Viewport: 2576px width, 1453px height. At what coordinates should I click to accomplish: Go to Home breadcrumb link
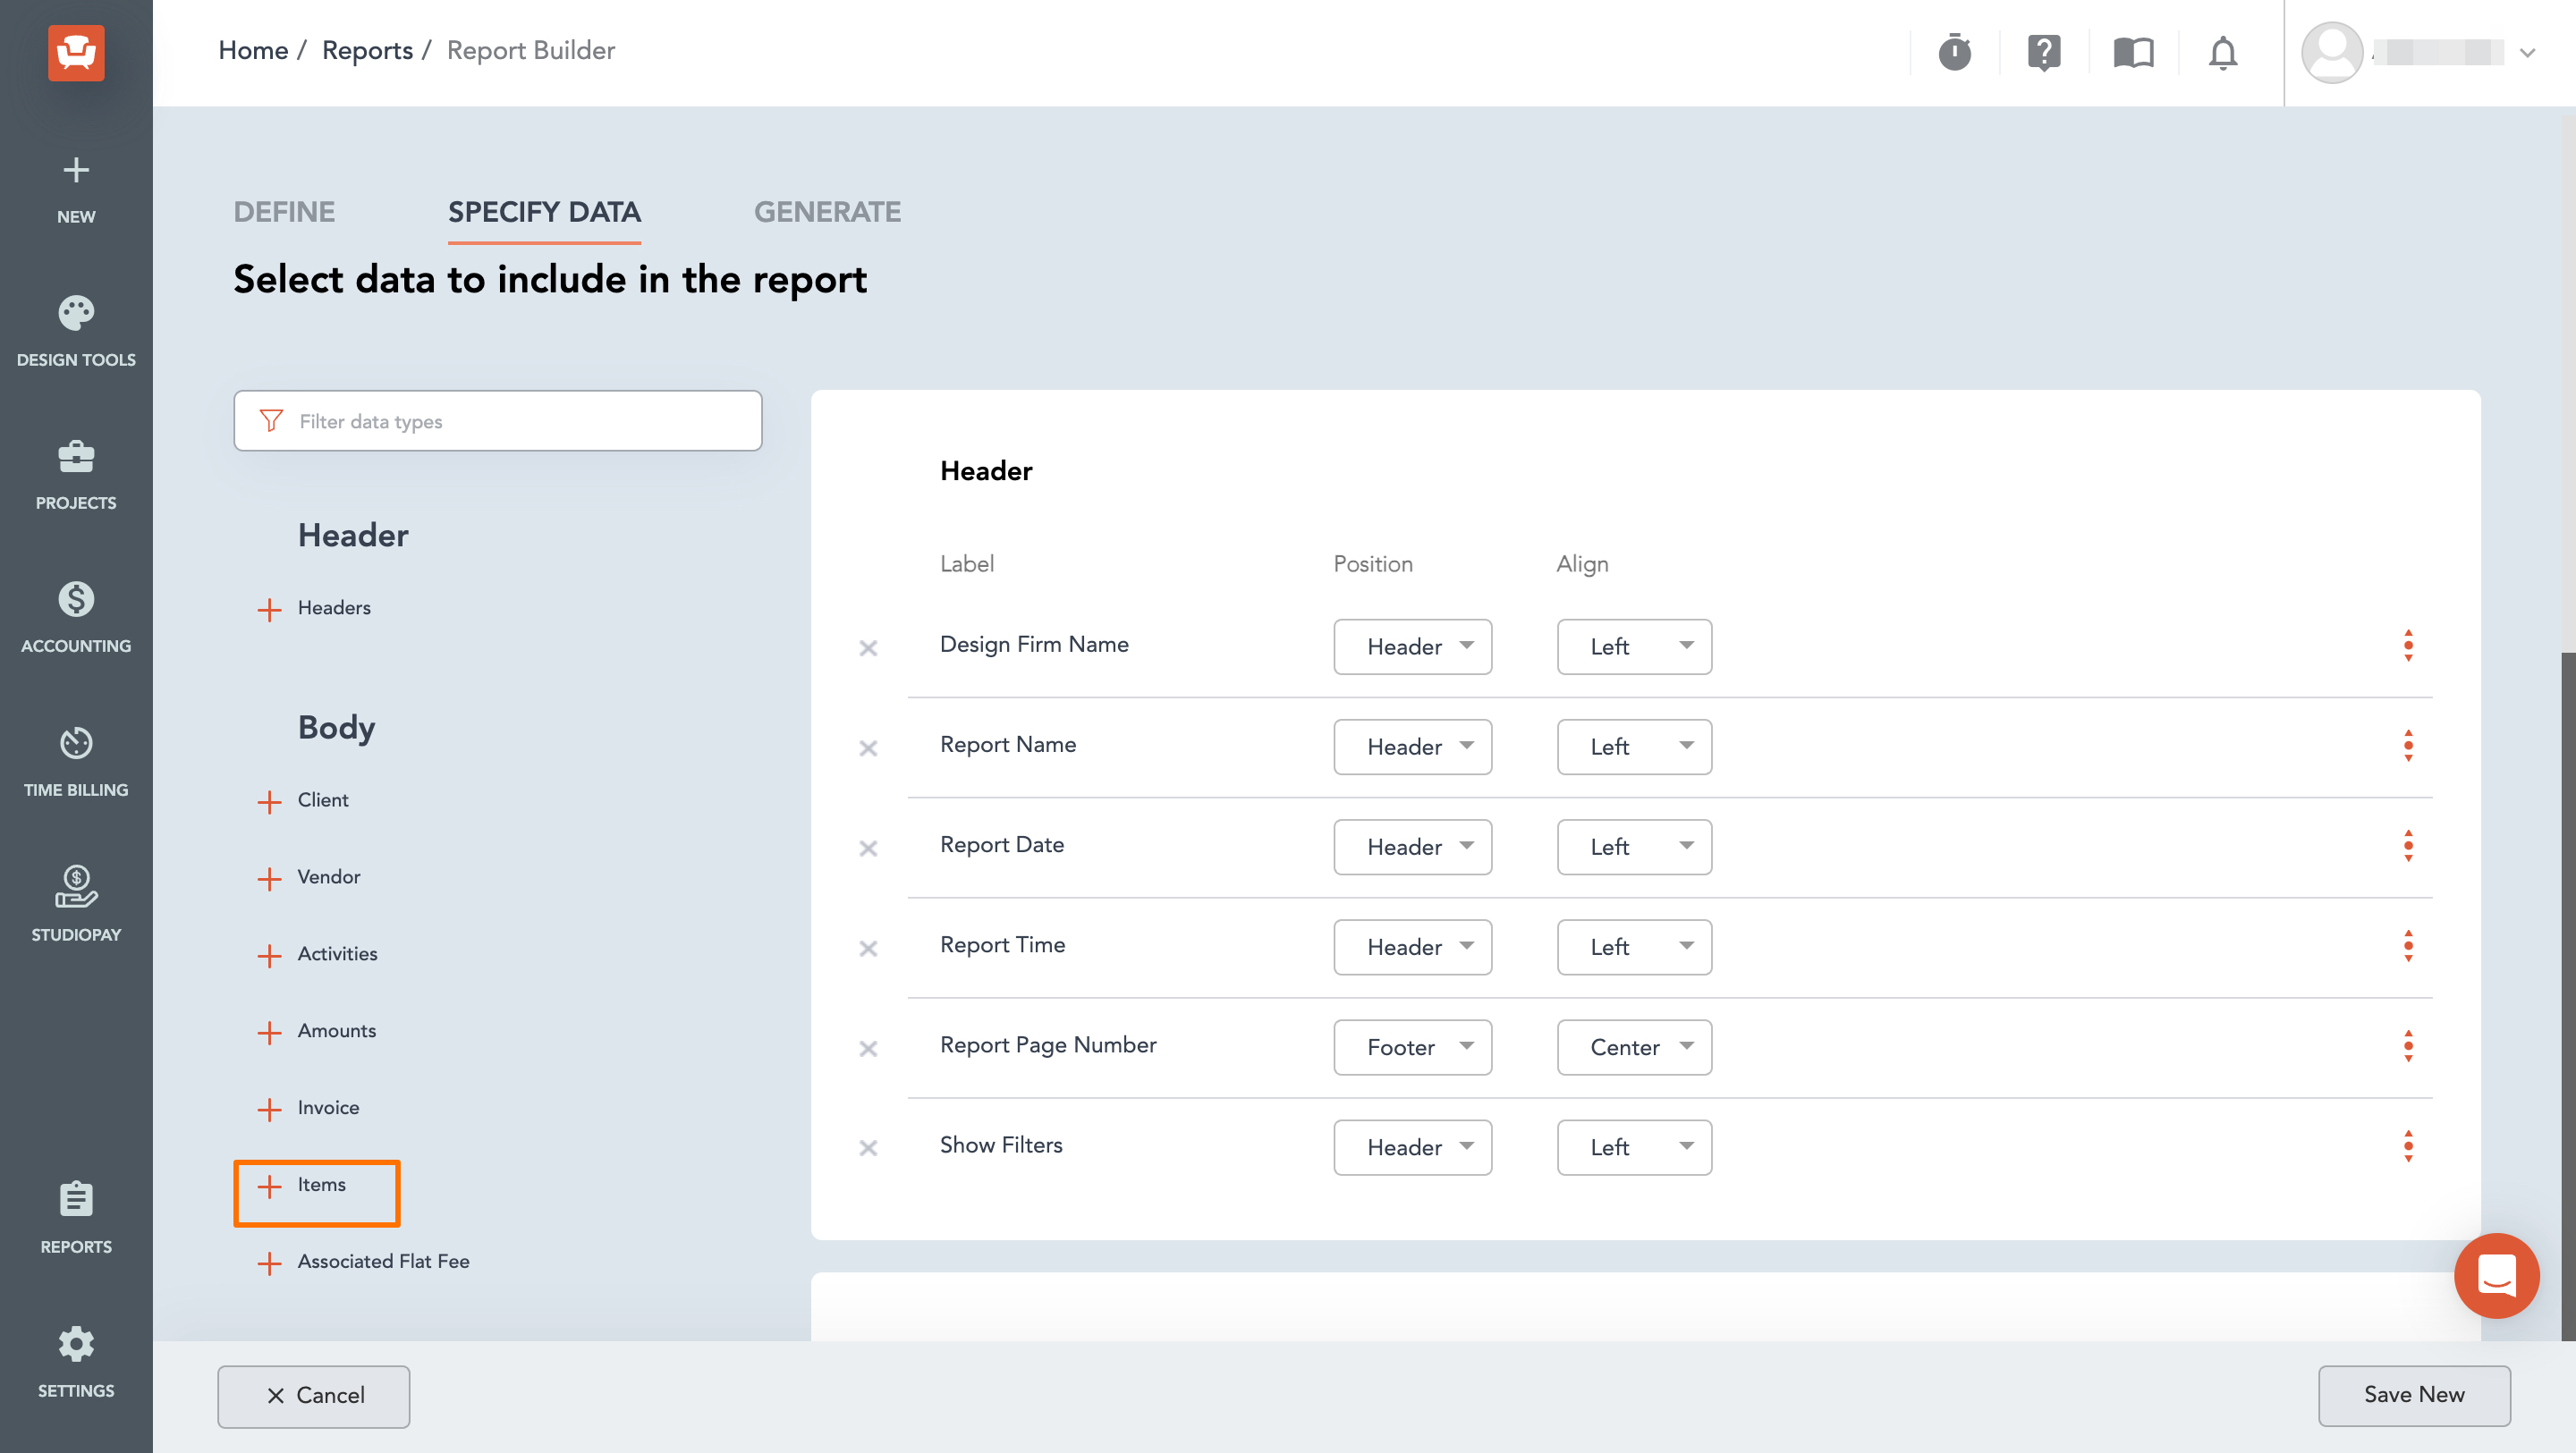[x=253, y=50]
